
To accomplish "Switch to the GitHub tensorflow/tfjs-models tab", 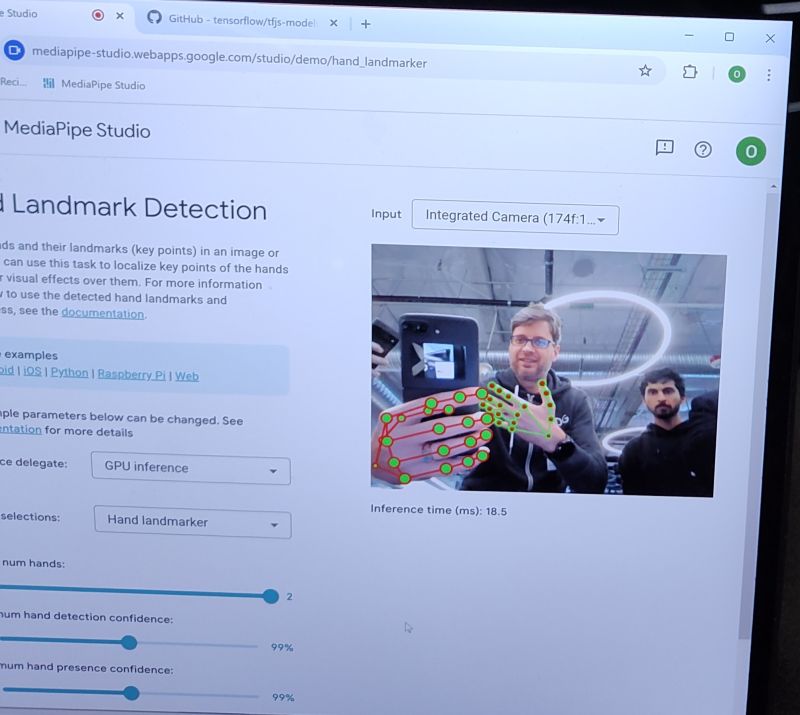I will 240,20.
